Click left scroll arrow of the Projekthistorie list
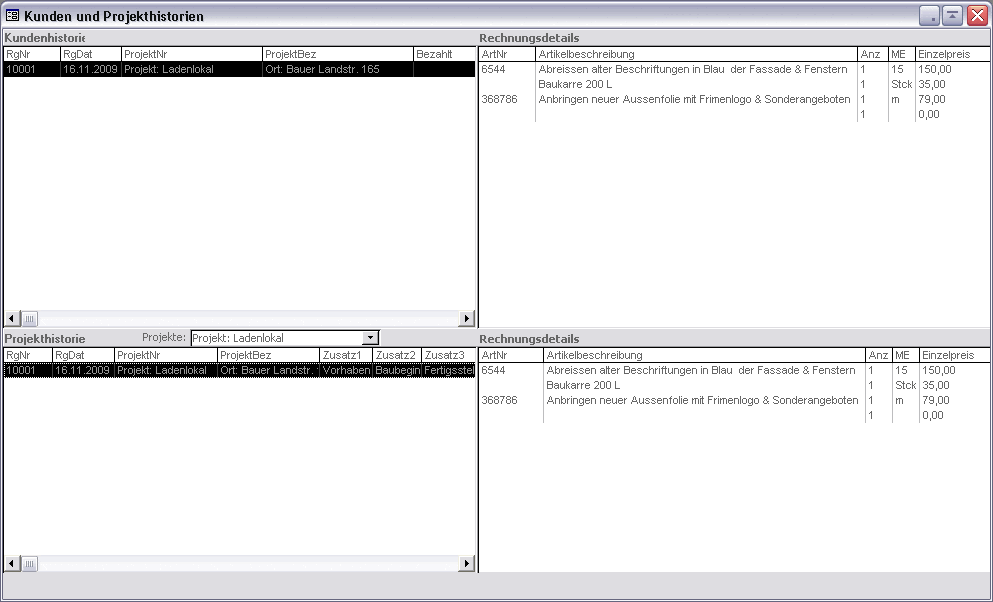The image size is (993, 602). tap(12, 564)
